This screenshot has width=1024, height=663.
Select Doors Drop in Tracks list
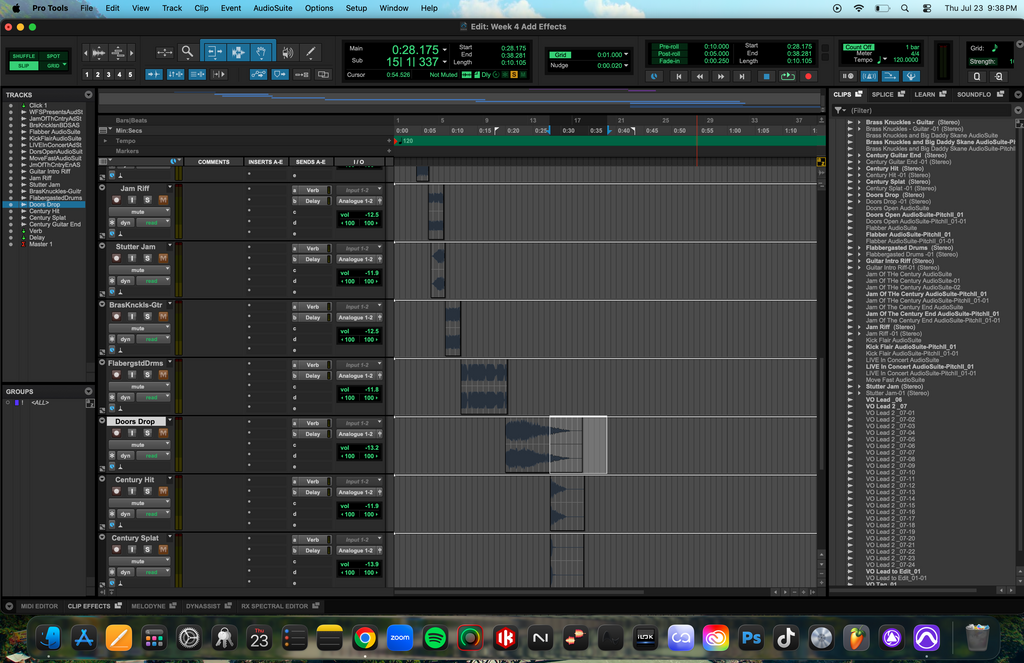coord(44,204)
